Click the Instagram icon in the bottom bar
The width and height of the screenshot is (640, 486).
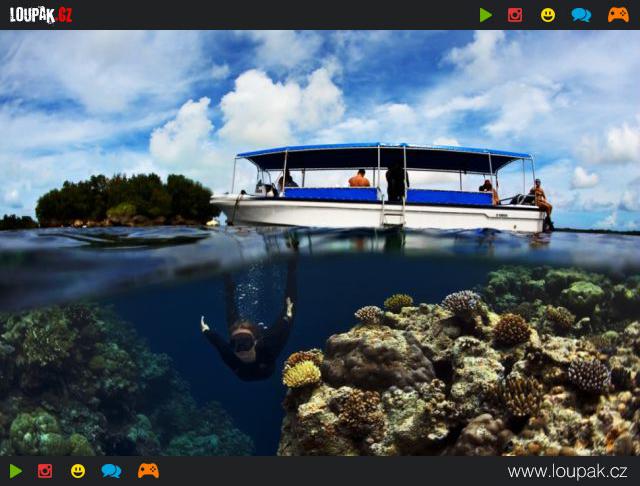tap(45, 471)
